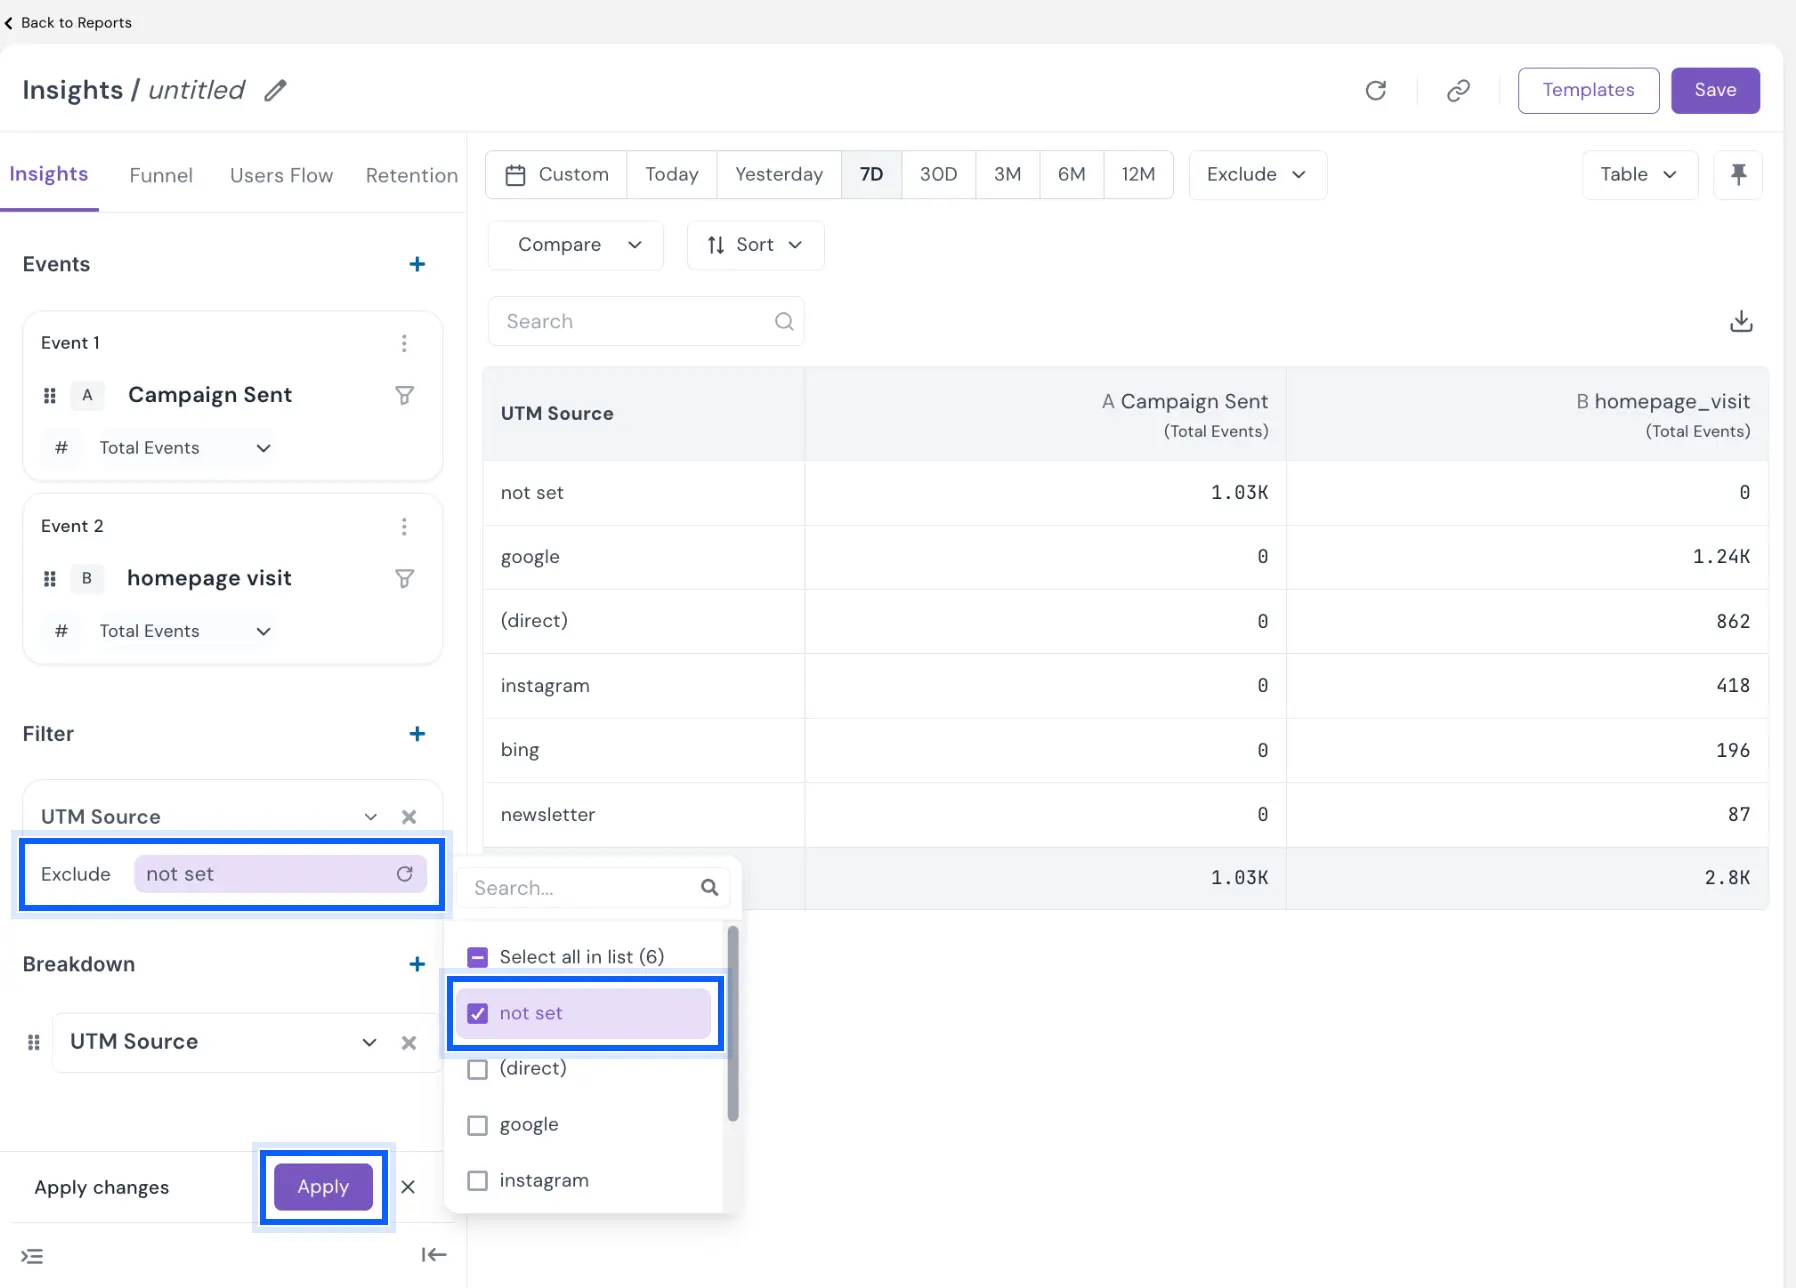
Task: Click the Save button
Action: [1715, 90]
